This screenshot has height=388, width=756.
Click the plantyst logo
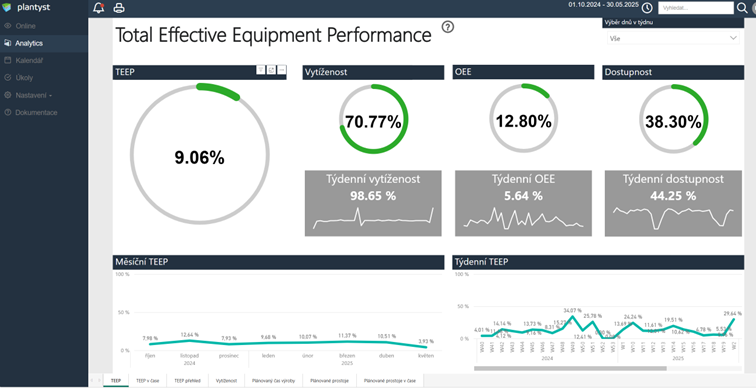coord(27,7)
